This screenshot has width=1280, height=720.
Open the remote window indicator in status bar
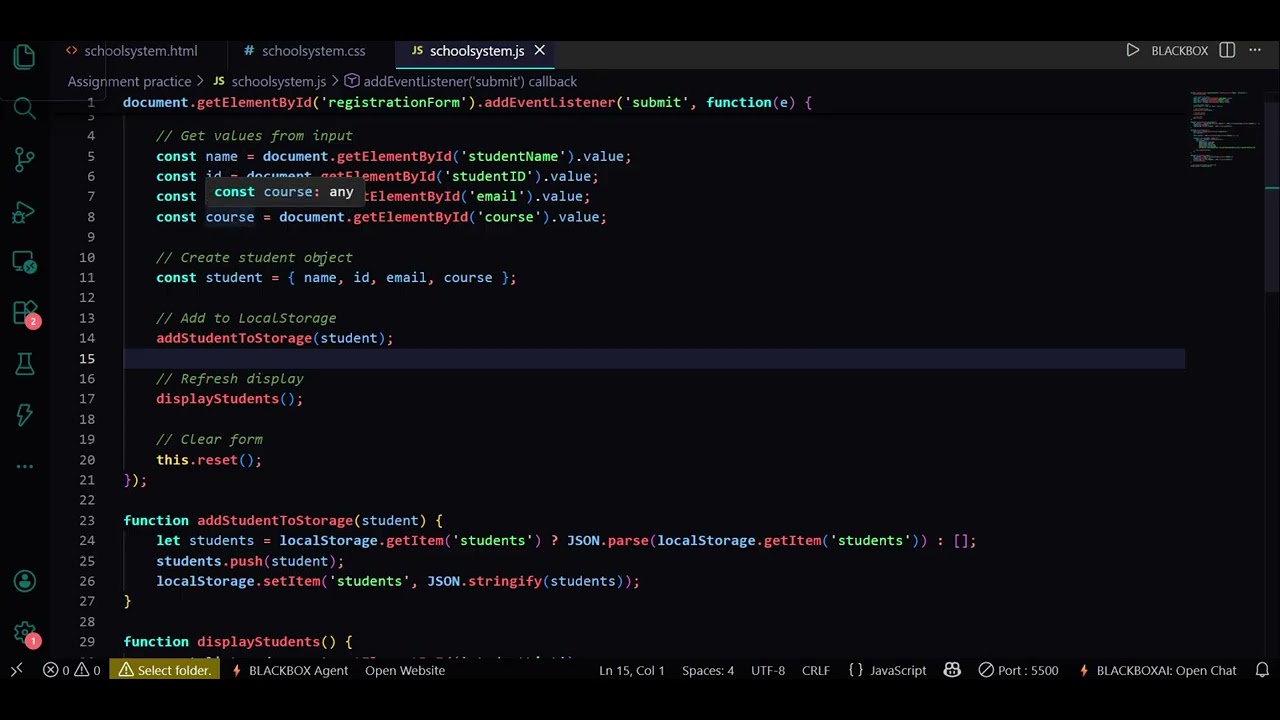pyautogui.click(x=16, y=670)
